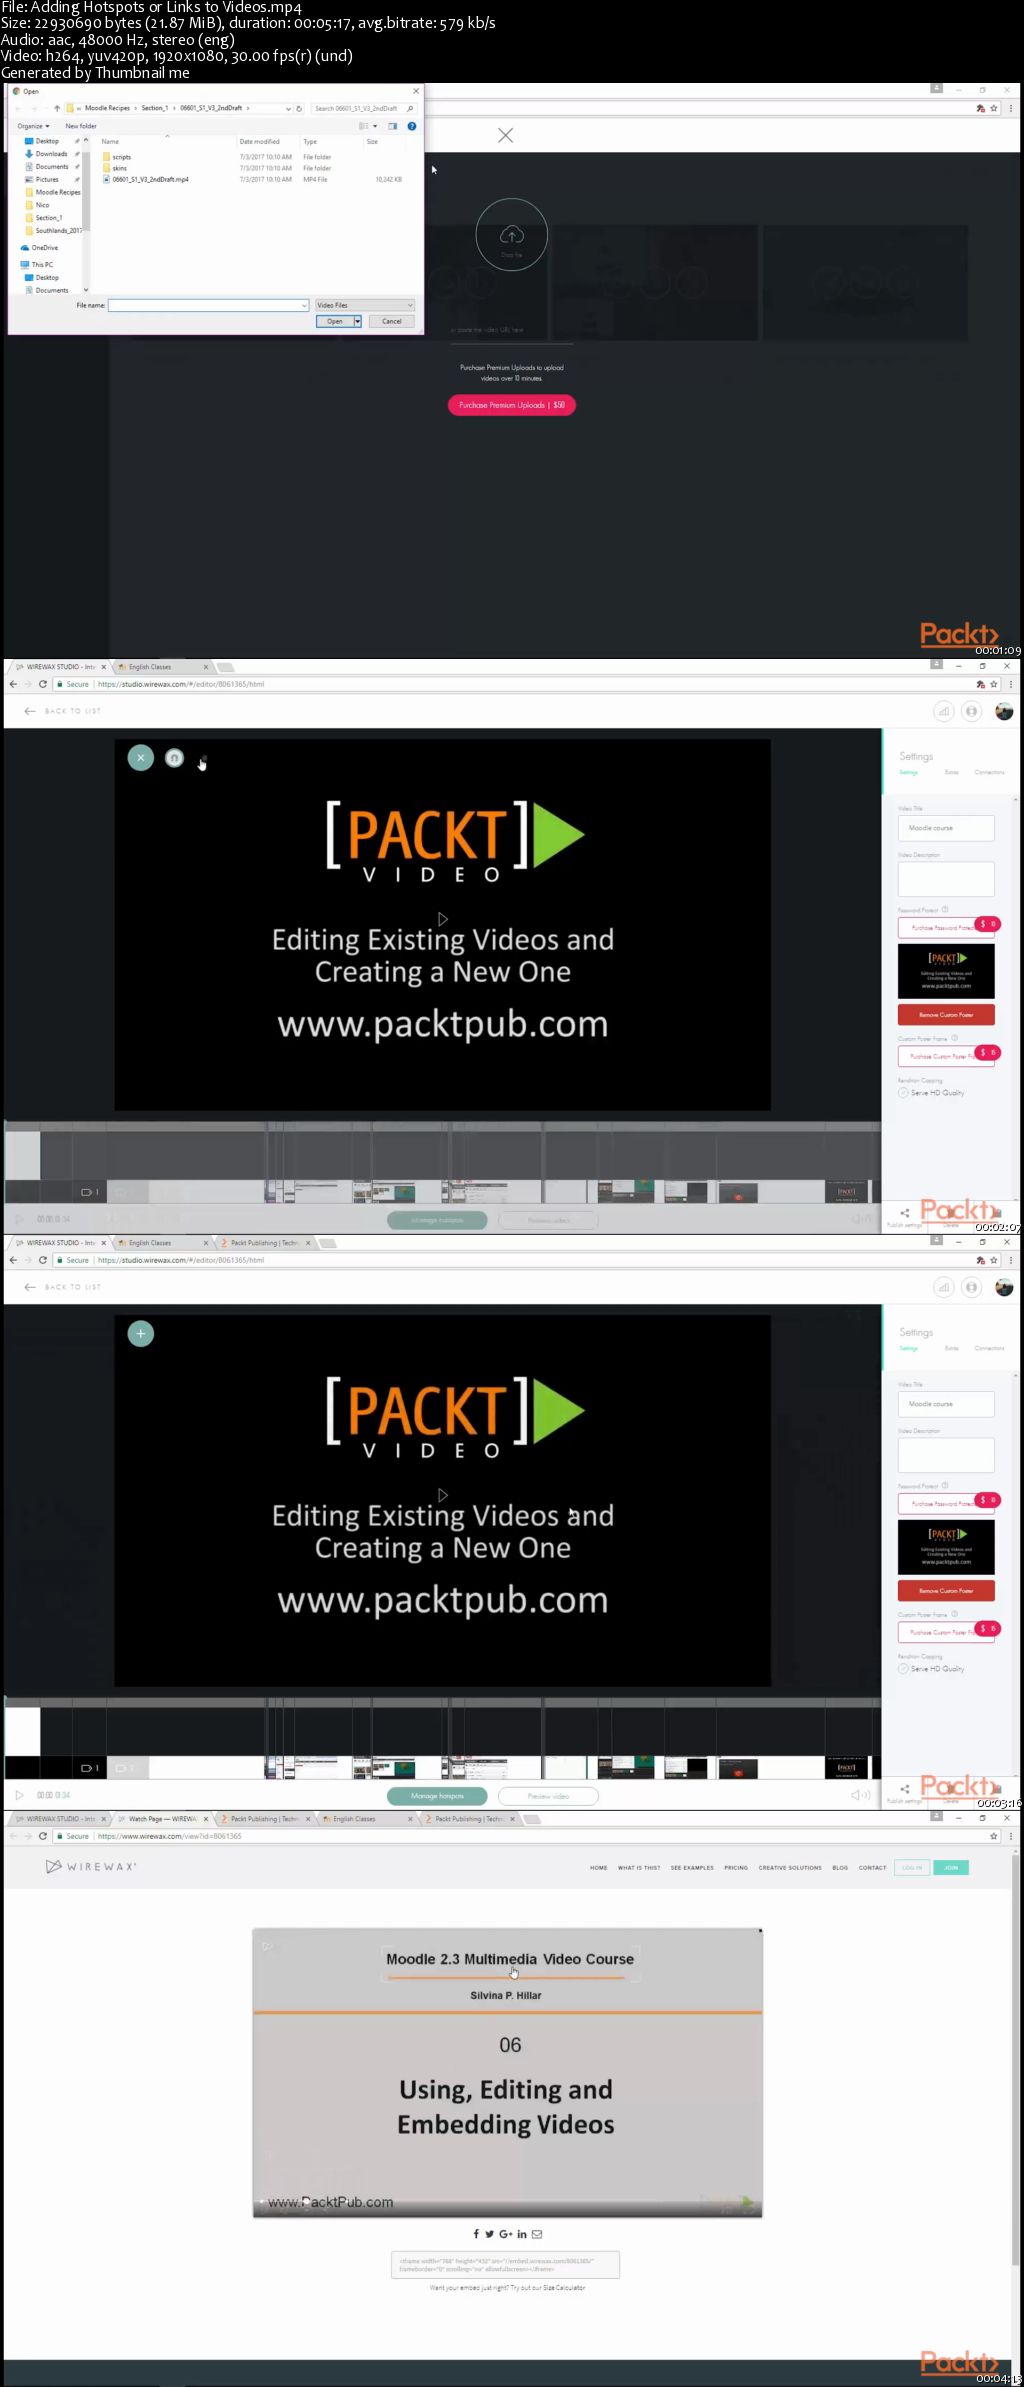Viewport: 1024px width, 2387px height.
Task: Open the PRICING menu item on WIREWAX
Action: click(x=736, y=1867)
